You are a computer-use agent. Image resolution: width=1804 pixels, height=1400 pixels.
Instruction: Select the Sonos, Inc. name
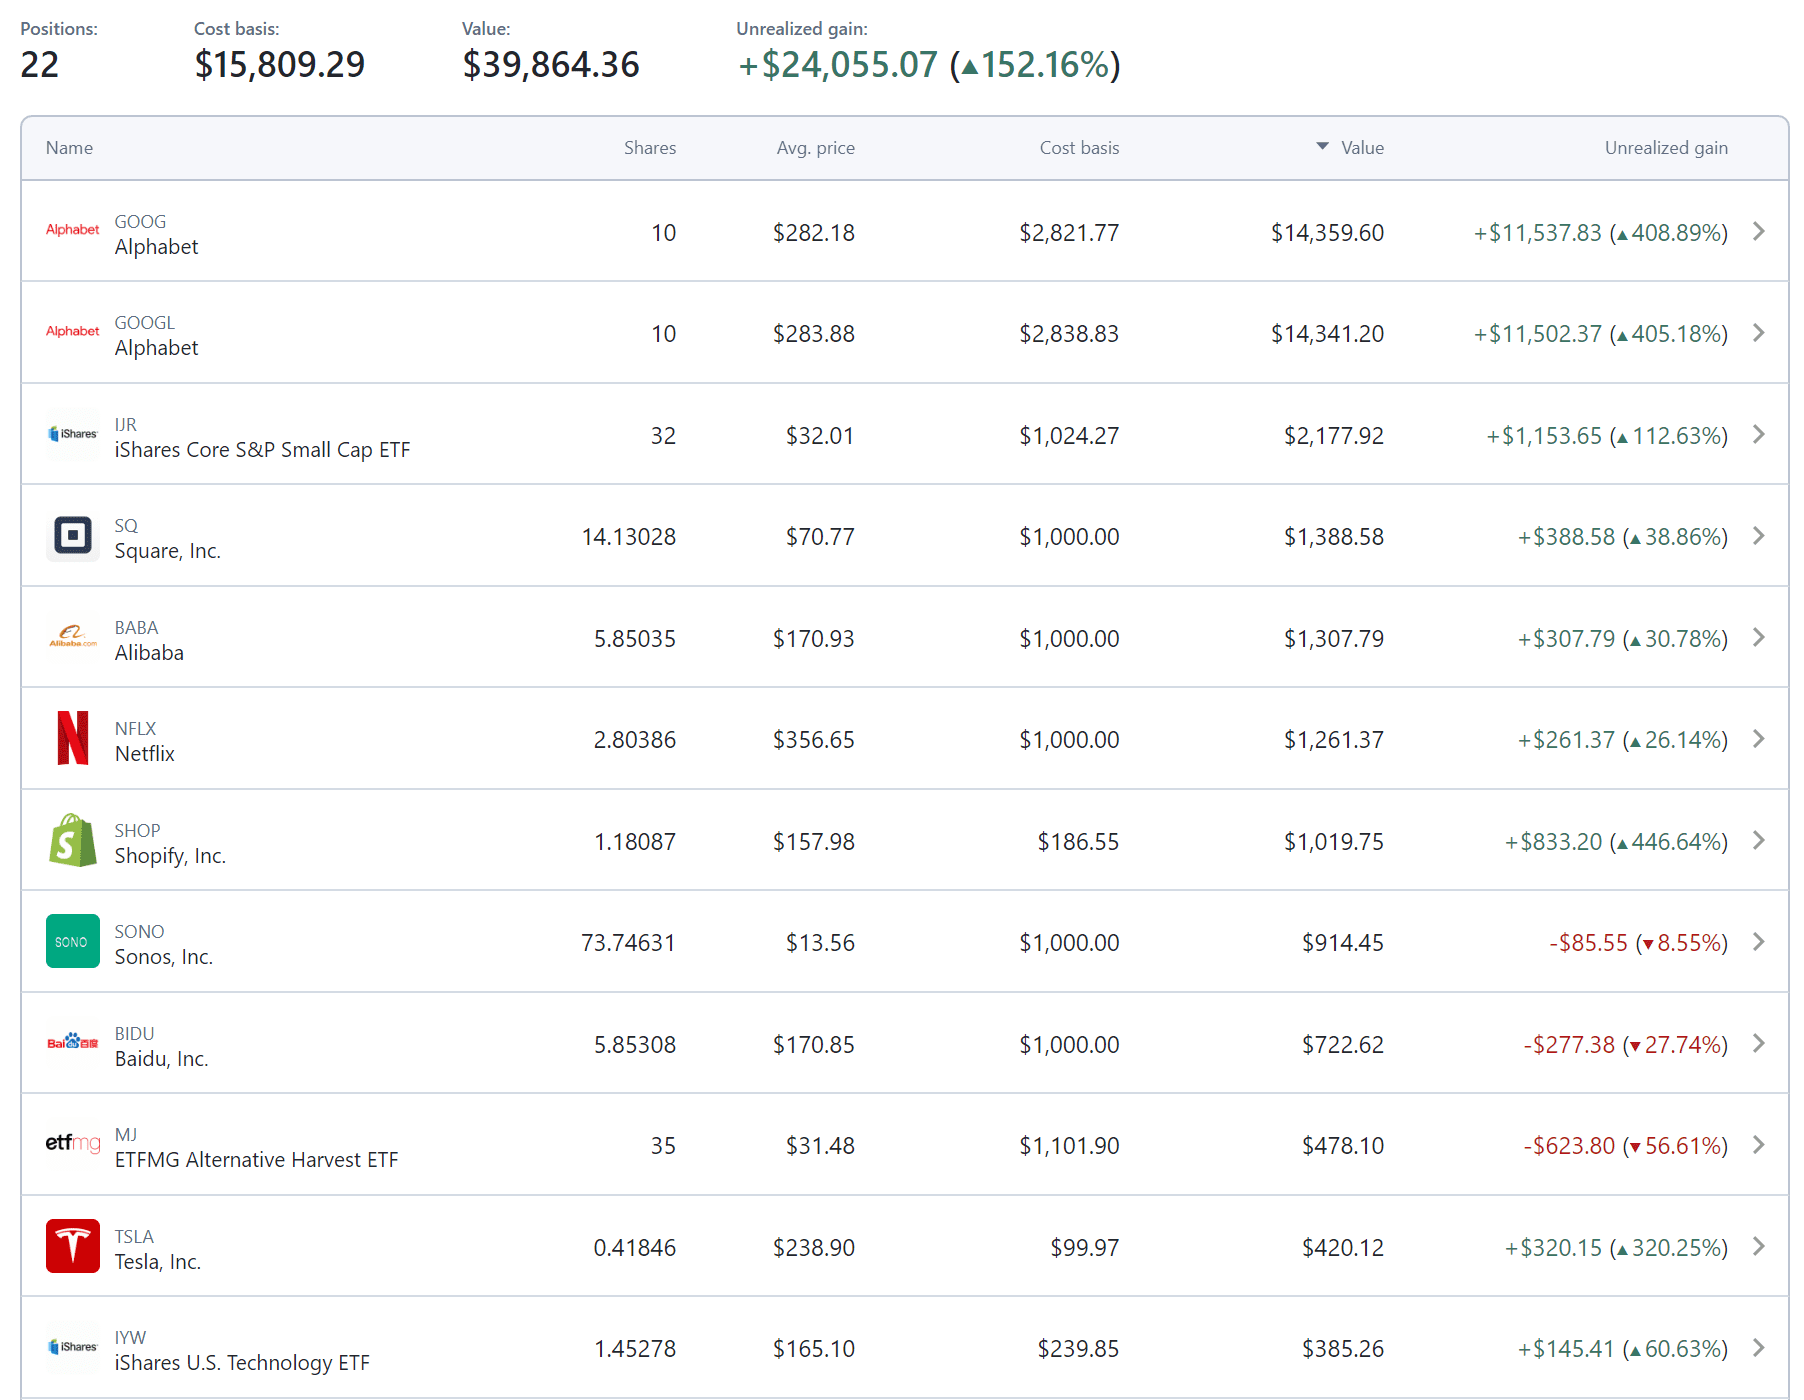click(x=163, y=957)
